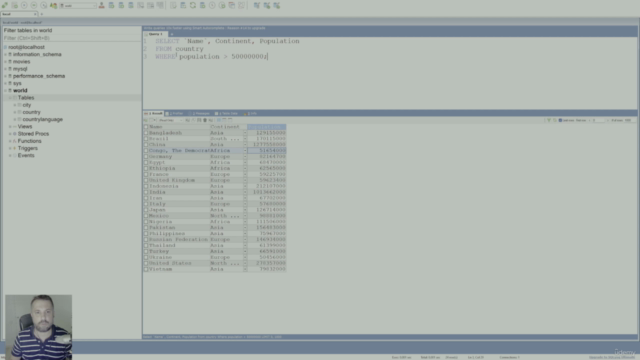
Task: Add a new query tab with plus button
Action: [x=171, y=34]
